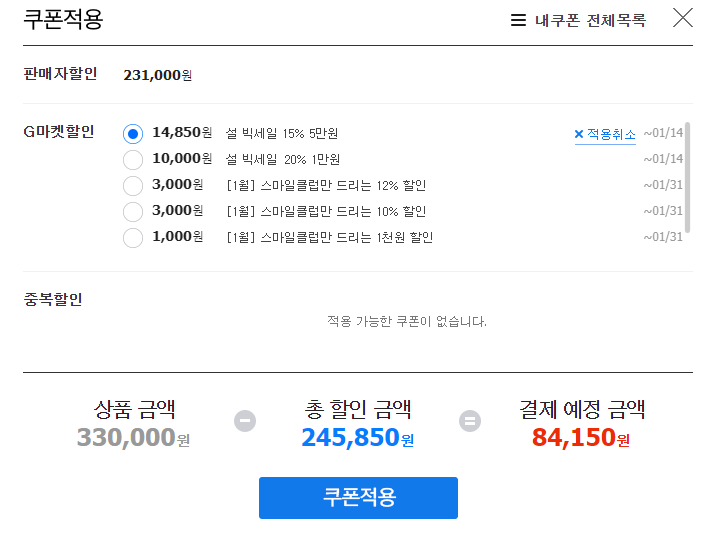Click the G마켓할인 coupon list scrollbar
Image resolution: width=711 pixels, height=544 pixels.
pyautogui.click(x=687, y=177)
